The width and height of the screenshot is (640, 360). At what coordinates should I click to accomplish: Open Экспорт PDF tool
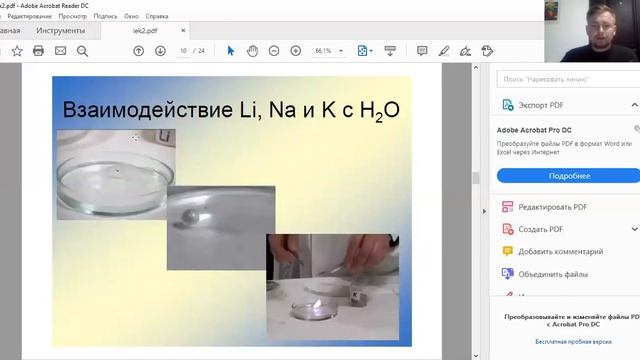pos(541,105)
